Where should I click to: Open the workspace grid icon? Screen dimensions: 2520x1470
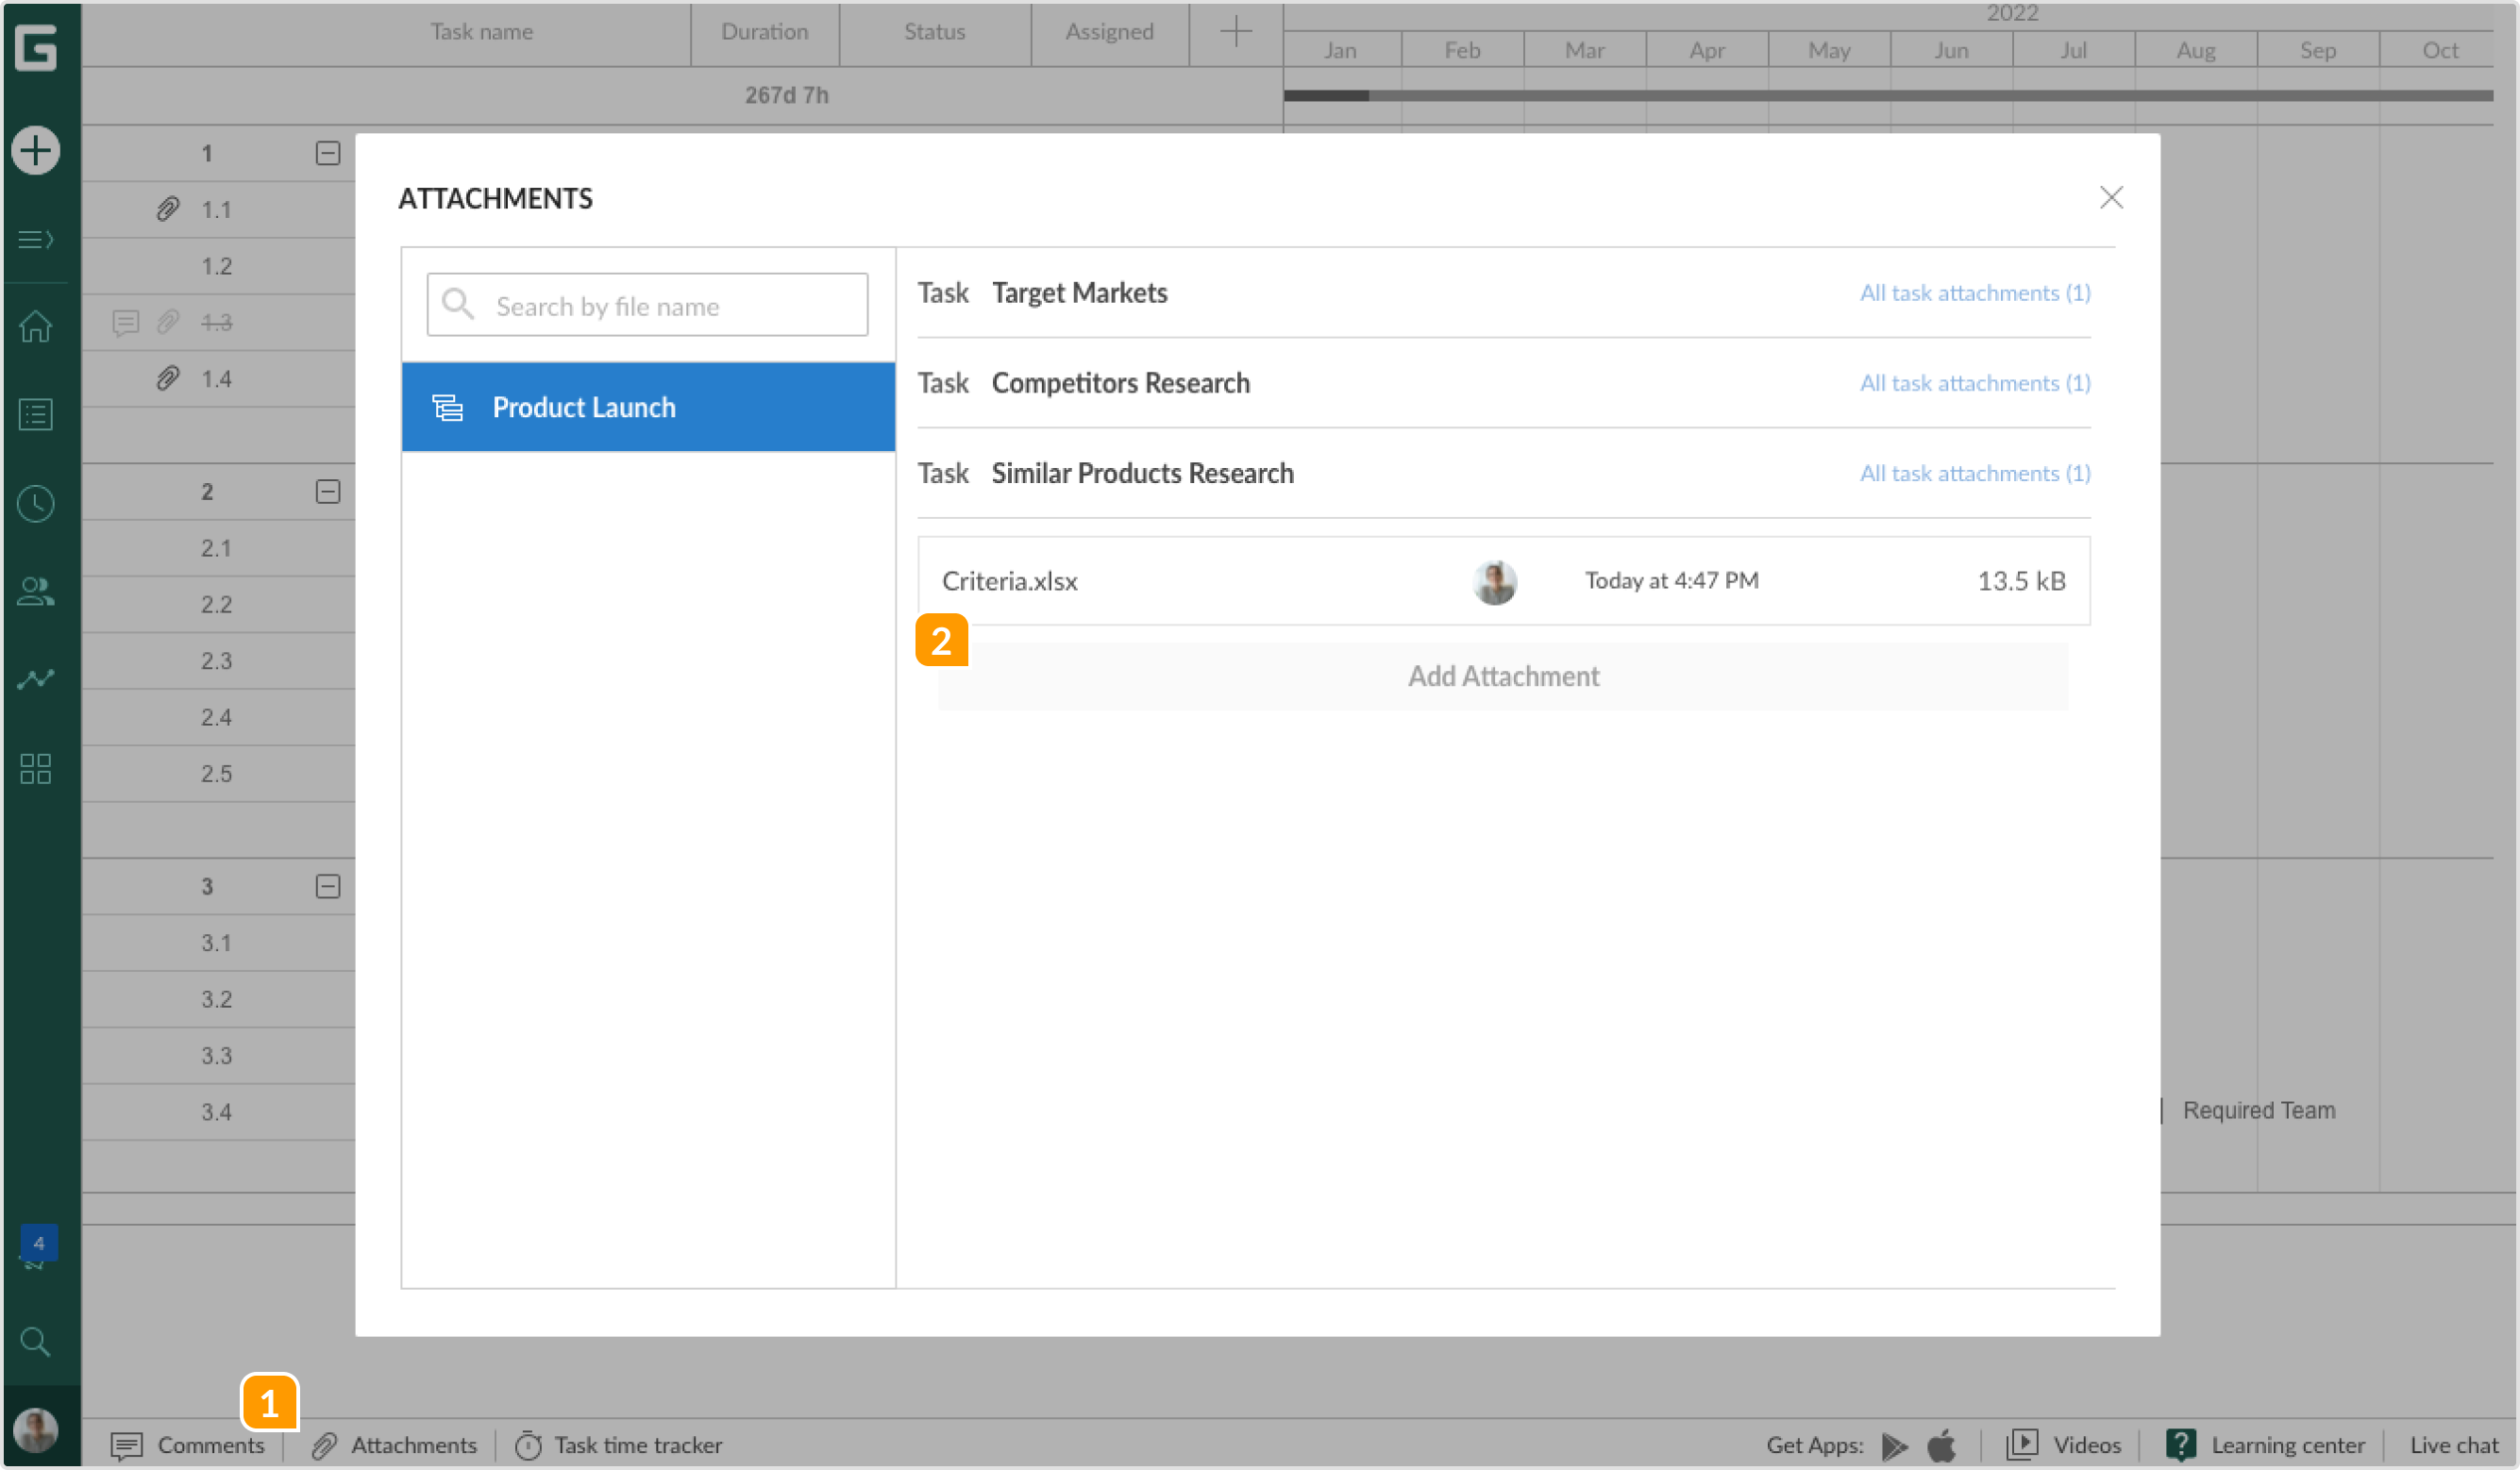[36, 768]
